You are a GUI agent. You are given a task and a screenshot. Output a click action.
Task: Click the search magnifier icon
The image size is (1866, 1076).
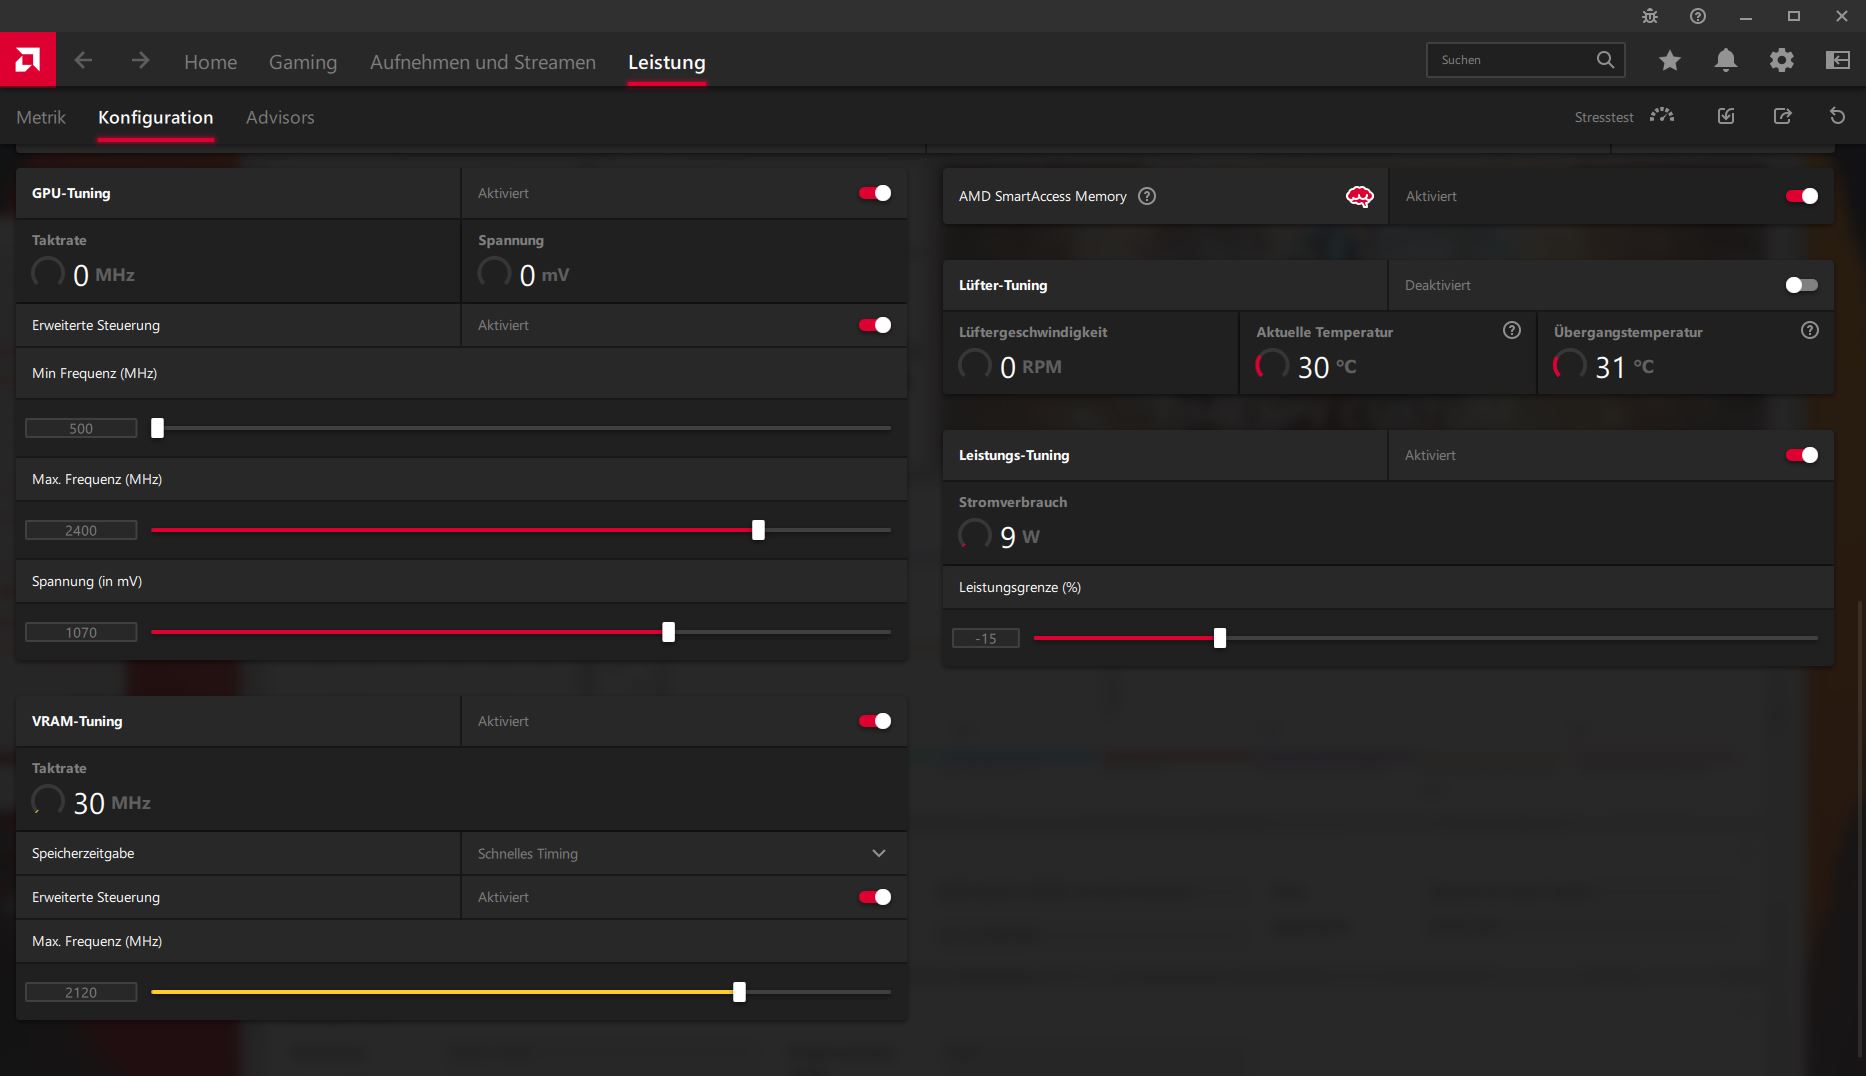1605,60
